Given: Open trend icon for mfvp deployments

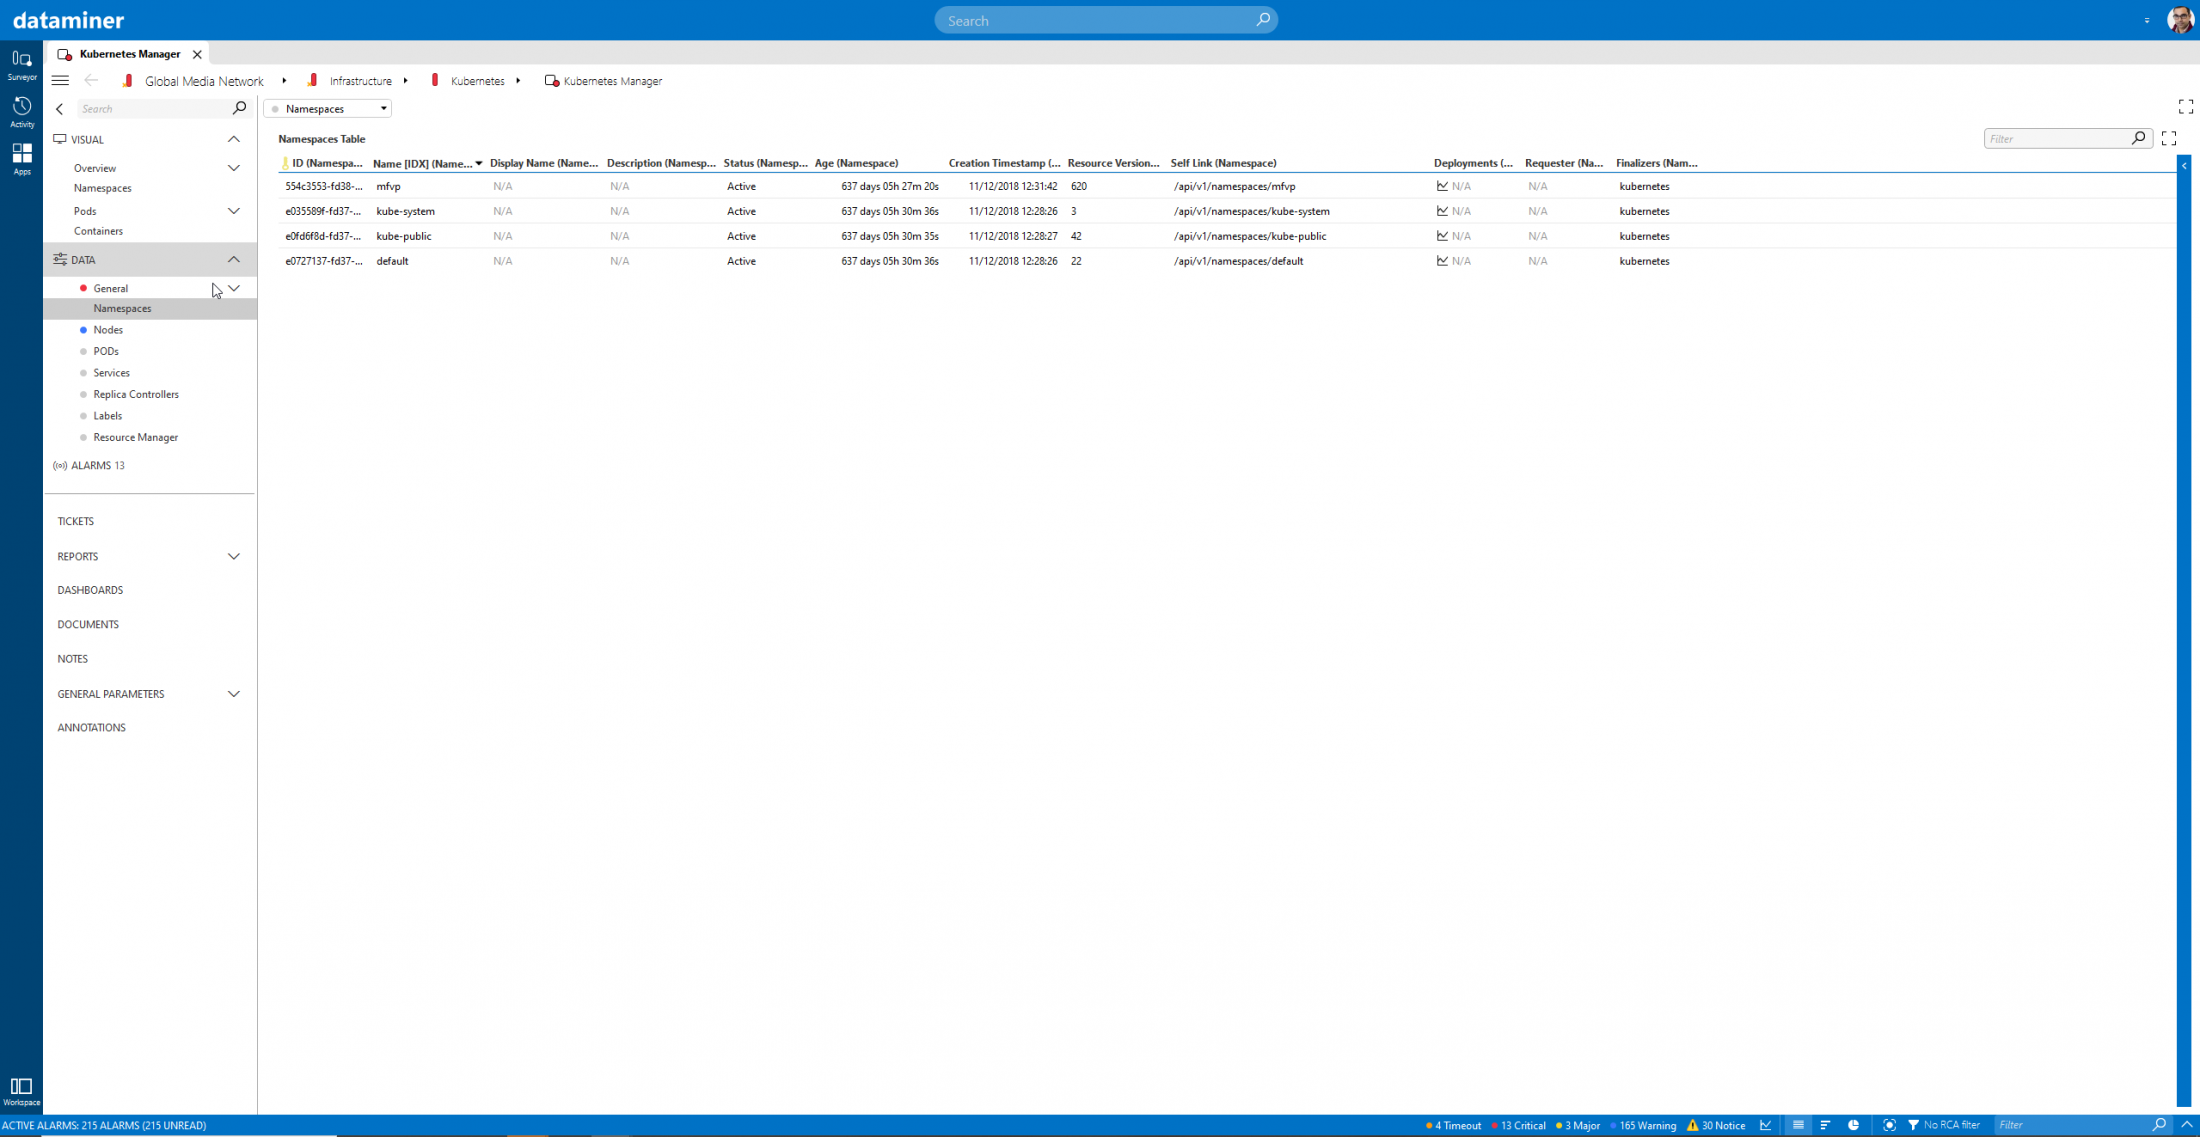Looking at the screenshot, I should pyautogui.click(x=1442, y=186).
